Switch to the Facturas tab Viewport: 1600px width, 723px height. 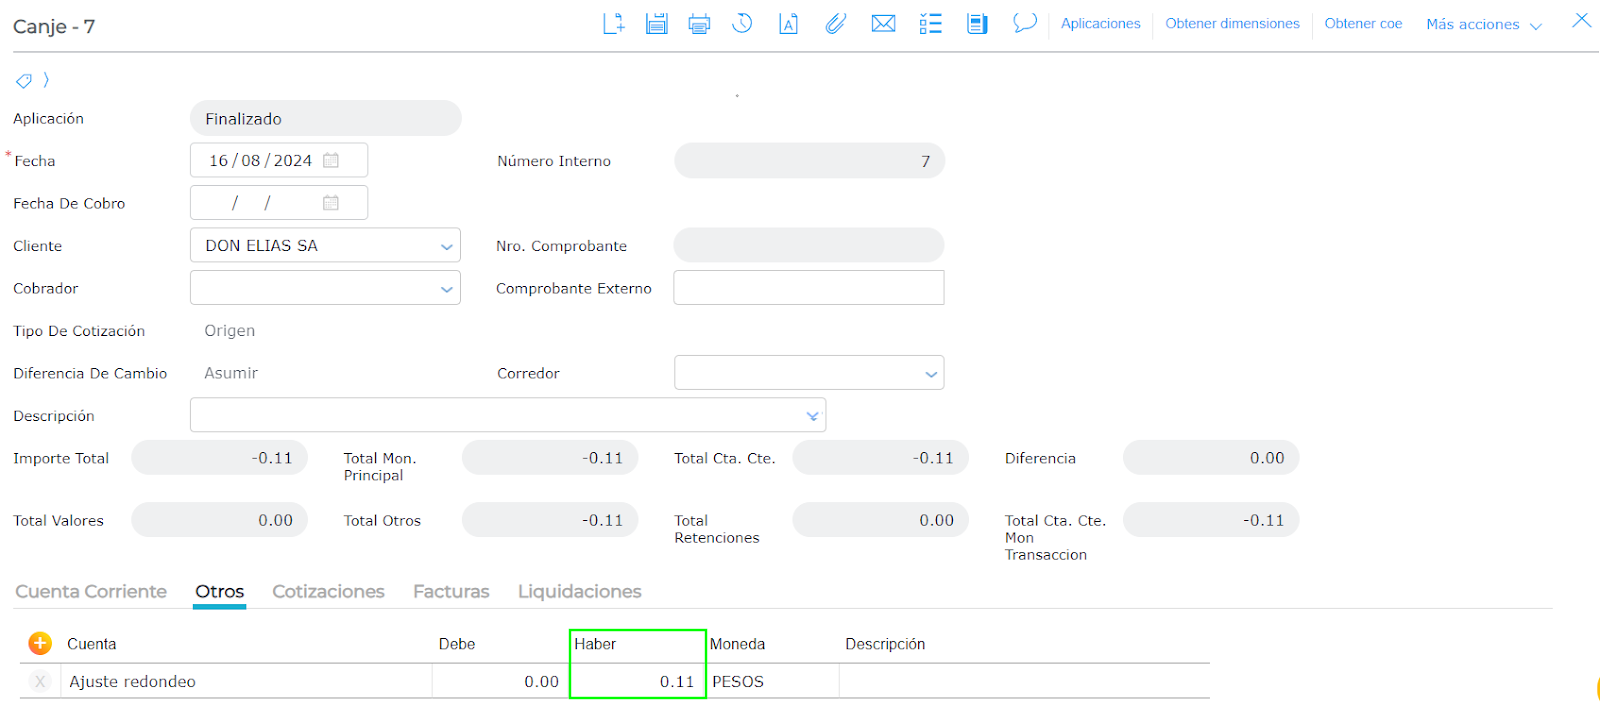(x=451, y=592)
